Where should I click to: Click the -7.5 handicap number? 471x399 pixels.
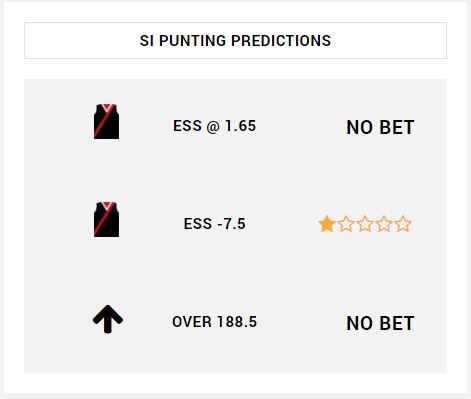(x=231, y=224)
